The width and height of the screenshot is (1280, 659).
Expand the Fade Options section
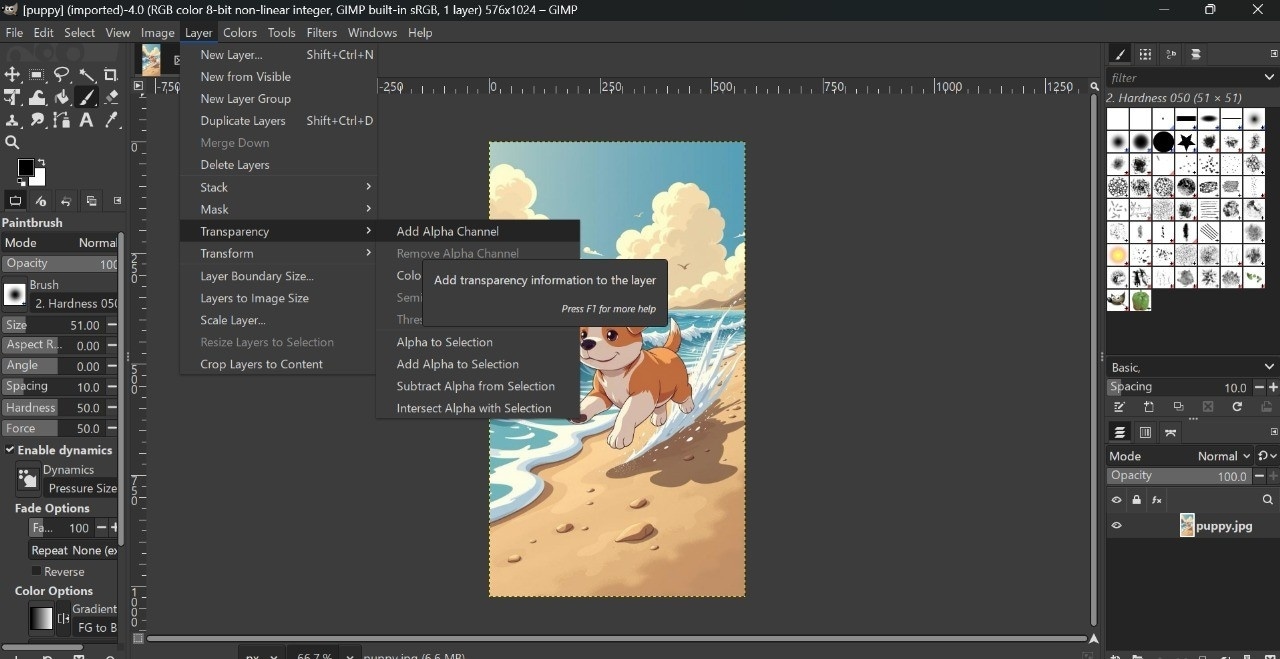pyautogui.click(x=52, y=508)
